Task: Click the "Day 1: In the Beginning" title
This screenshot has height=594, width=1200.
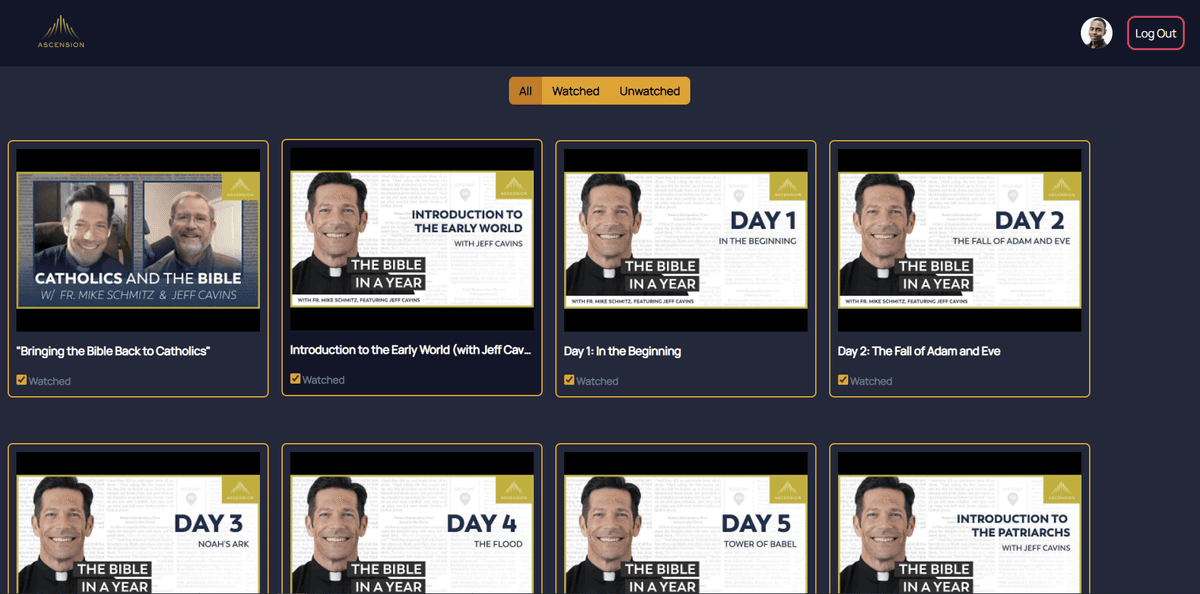Action: click(622, 351)
